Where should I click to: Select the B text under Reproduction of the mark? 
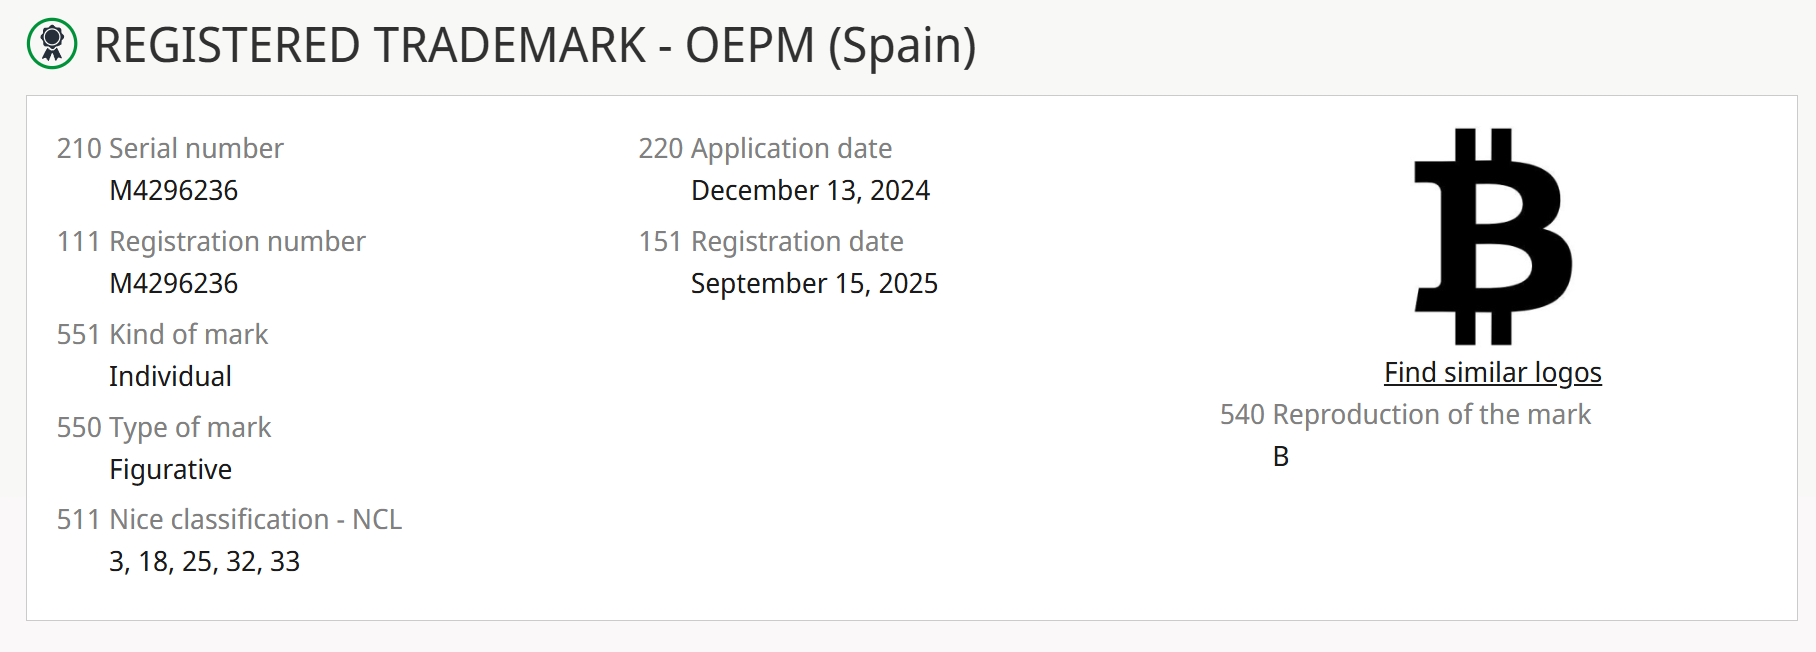click(x=1281, y=457)
